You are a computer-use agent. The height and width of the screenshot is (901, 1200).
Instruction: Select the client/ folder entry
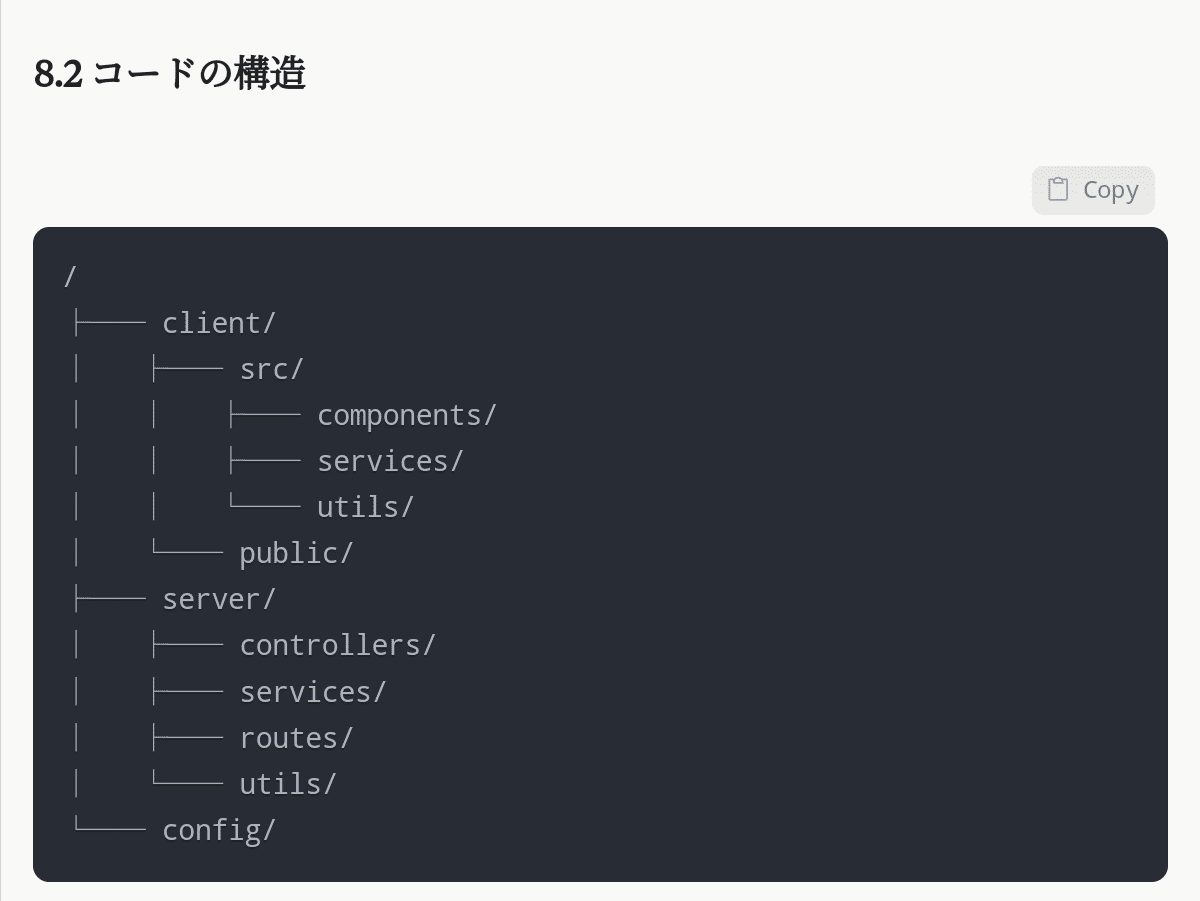click(x=219, y=323)
